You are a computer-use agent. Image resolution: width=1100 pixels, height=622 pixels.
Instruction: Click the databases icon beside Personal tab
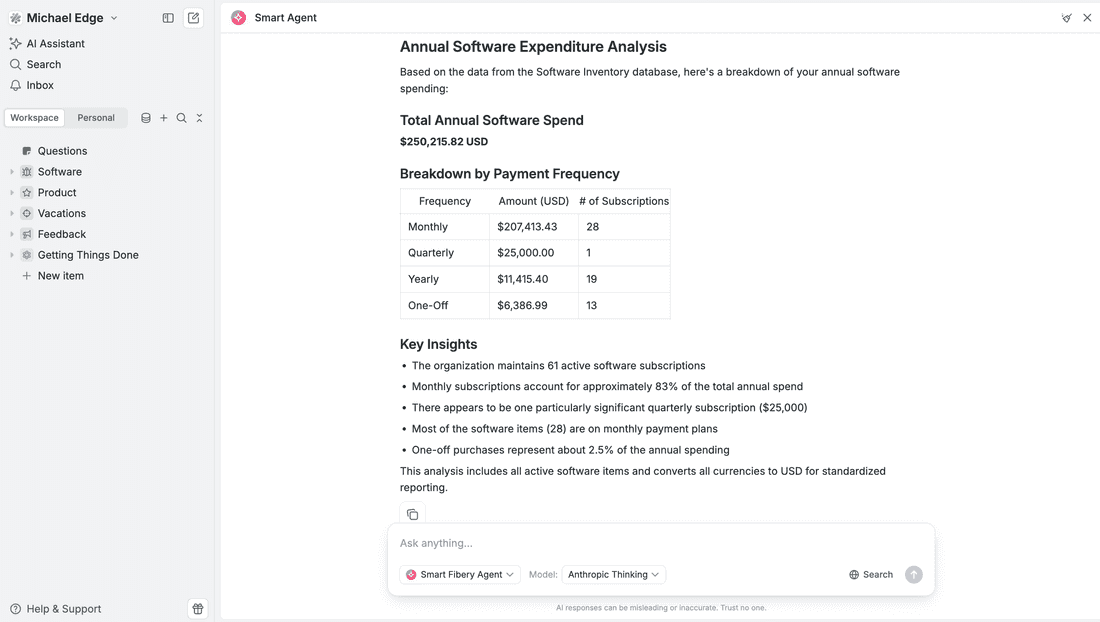click(146, 118)
